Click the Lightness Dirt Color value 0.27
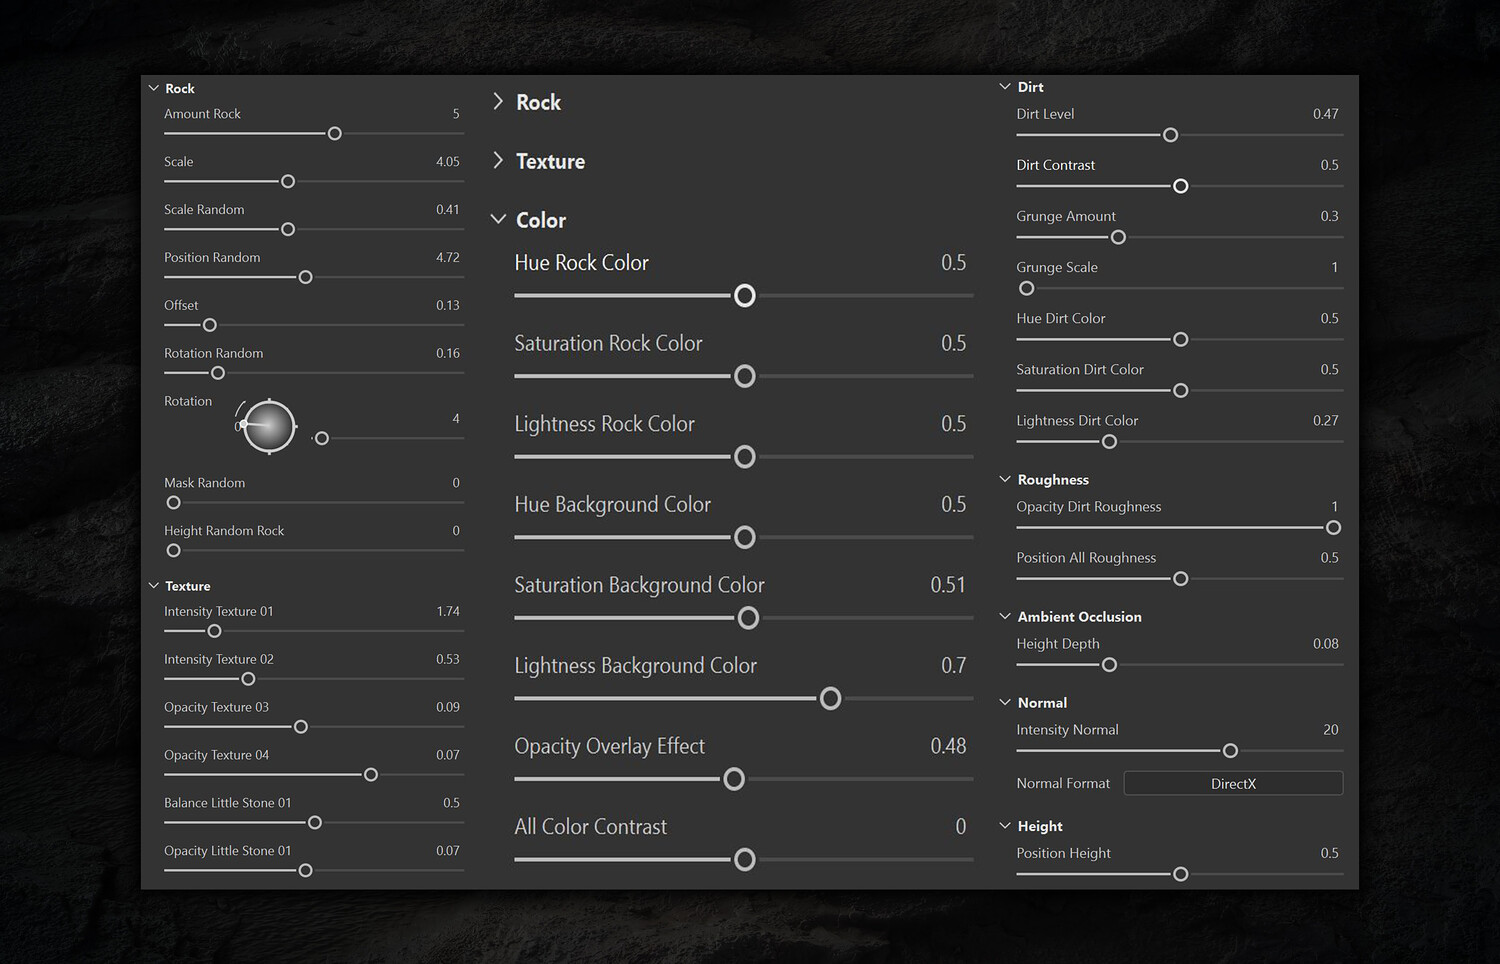Image resolution: width=1500 pixels, height=964 pixels. [x=1326, y=421]
